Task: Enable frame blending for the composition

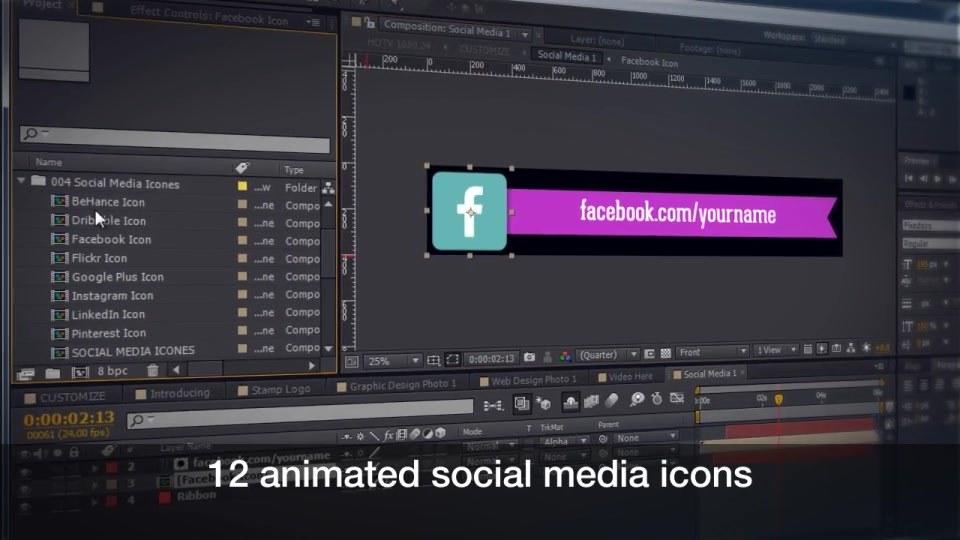Action: pos(591,401)
